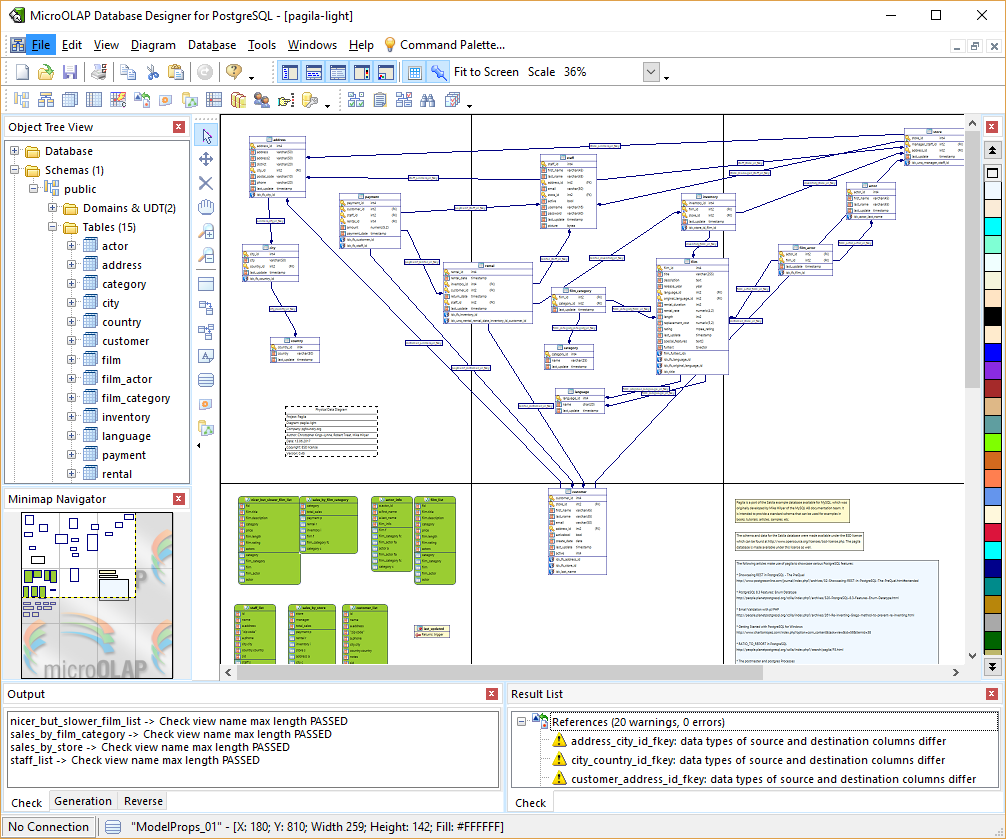Open the Command Palette...
Screen dimensions: 1006x839
445,45
